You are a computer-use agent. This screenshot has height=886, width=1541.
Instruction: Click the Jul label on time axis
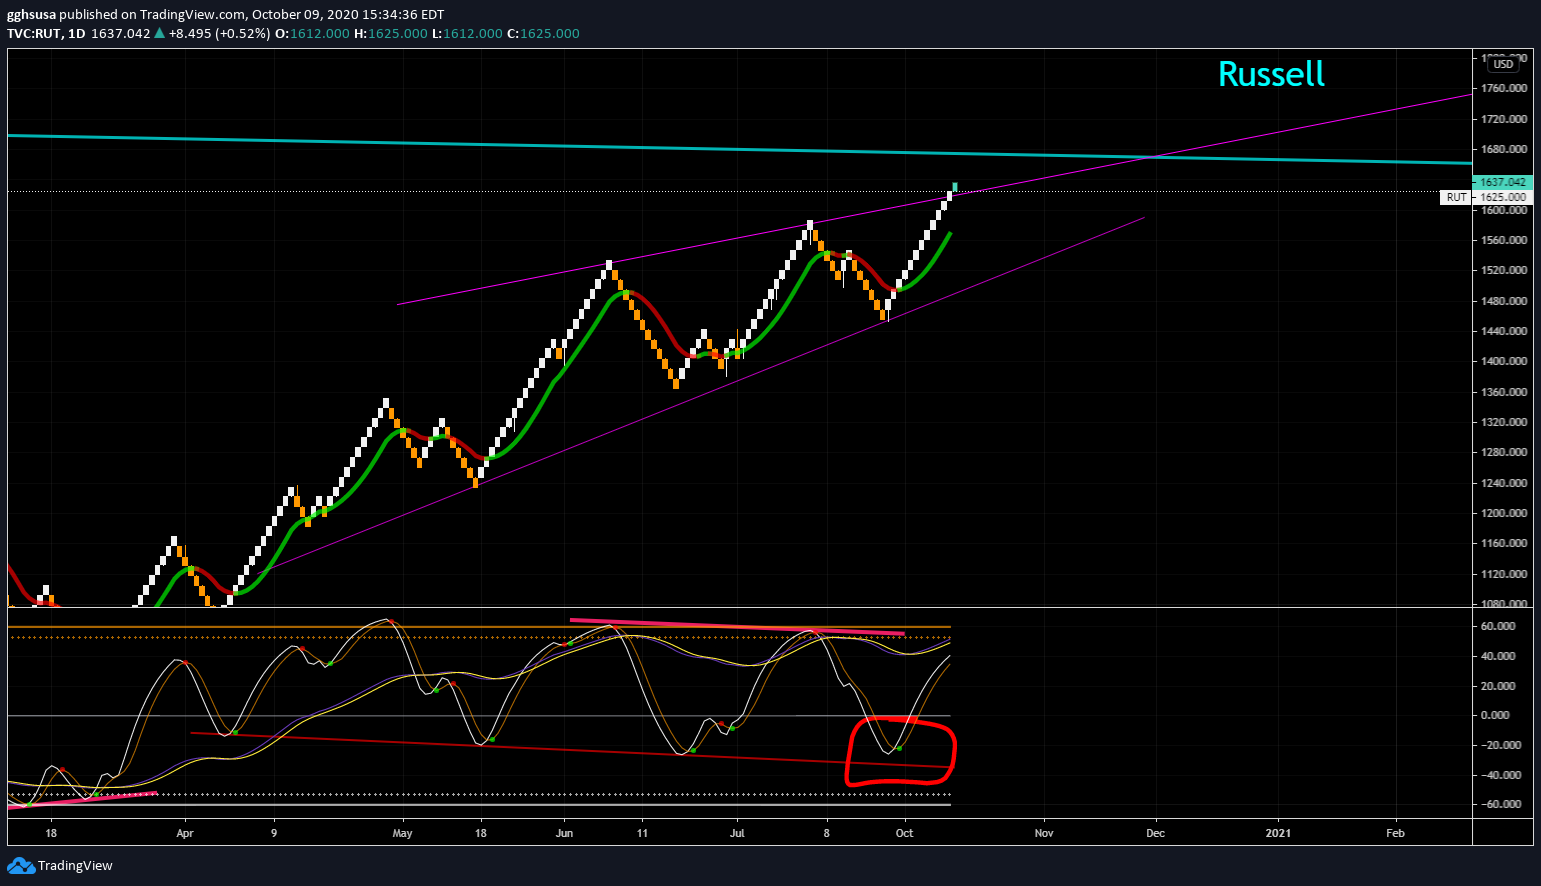click(737, 833)
